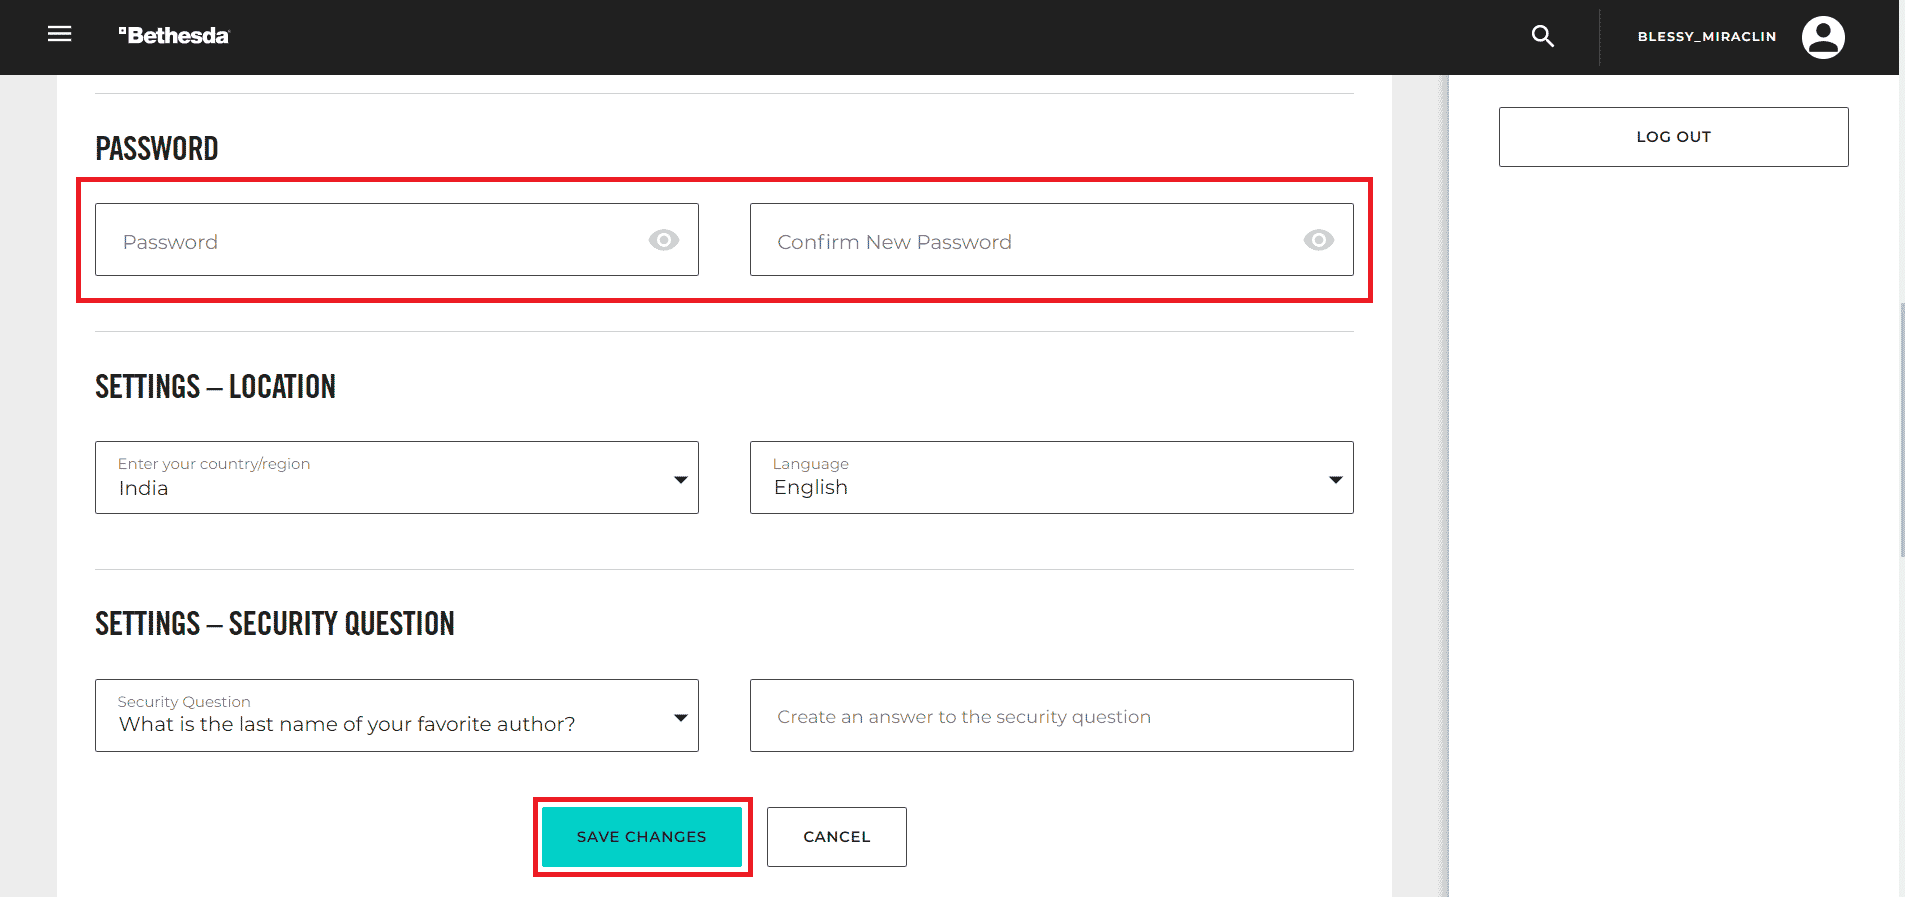Focus the security question answer field
Viewport: 1905px width, 897px height.
coord(1052,716)
